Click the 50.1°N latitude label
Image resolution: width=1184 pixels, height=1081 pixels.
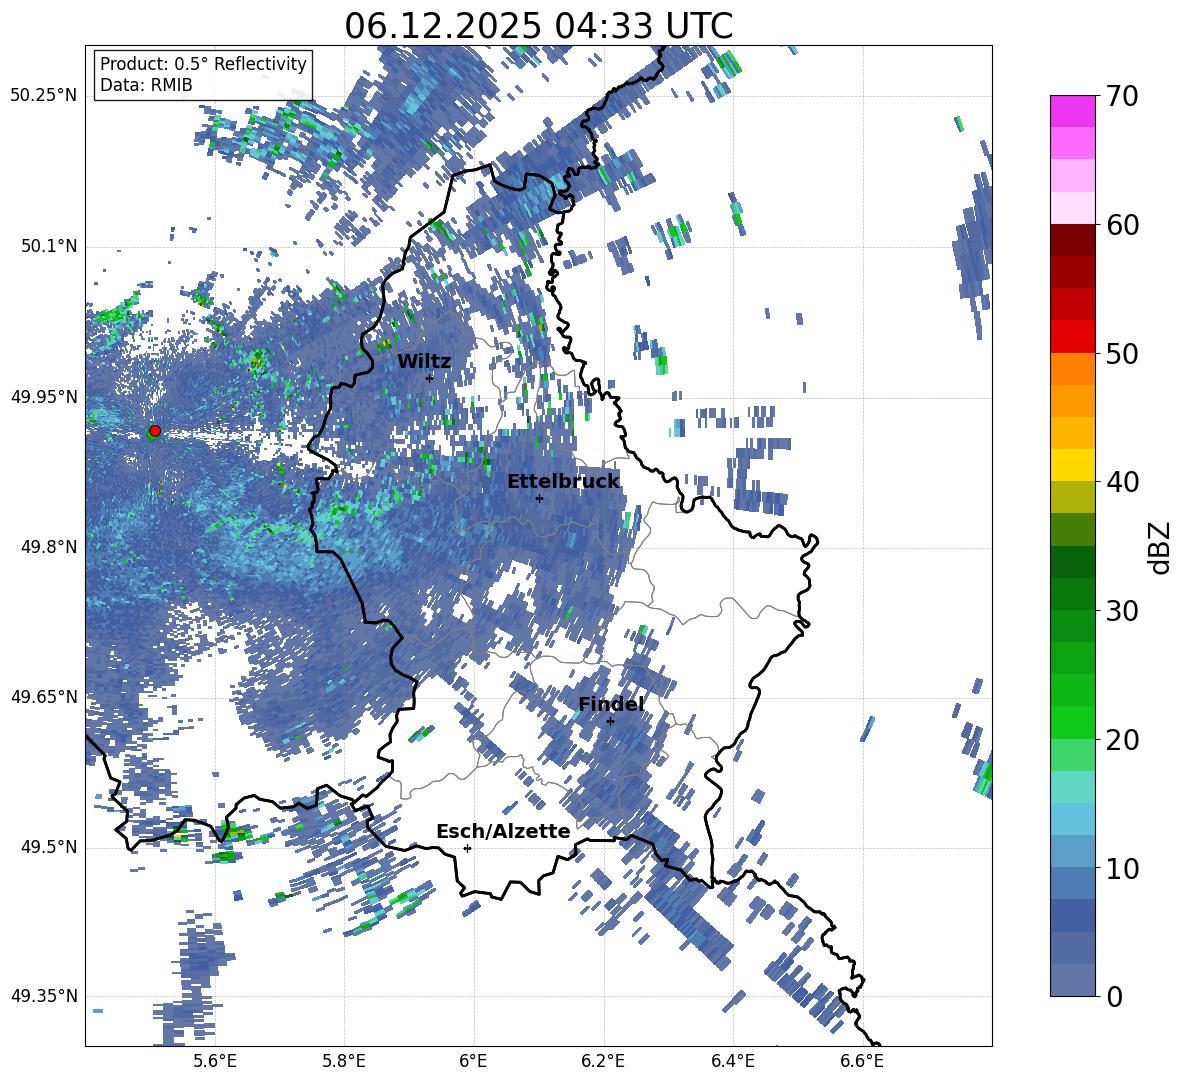tap(48, 246)
